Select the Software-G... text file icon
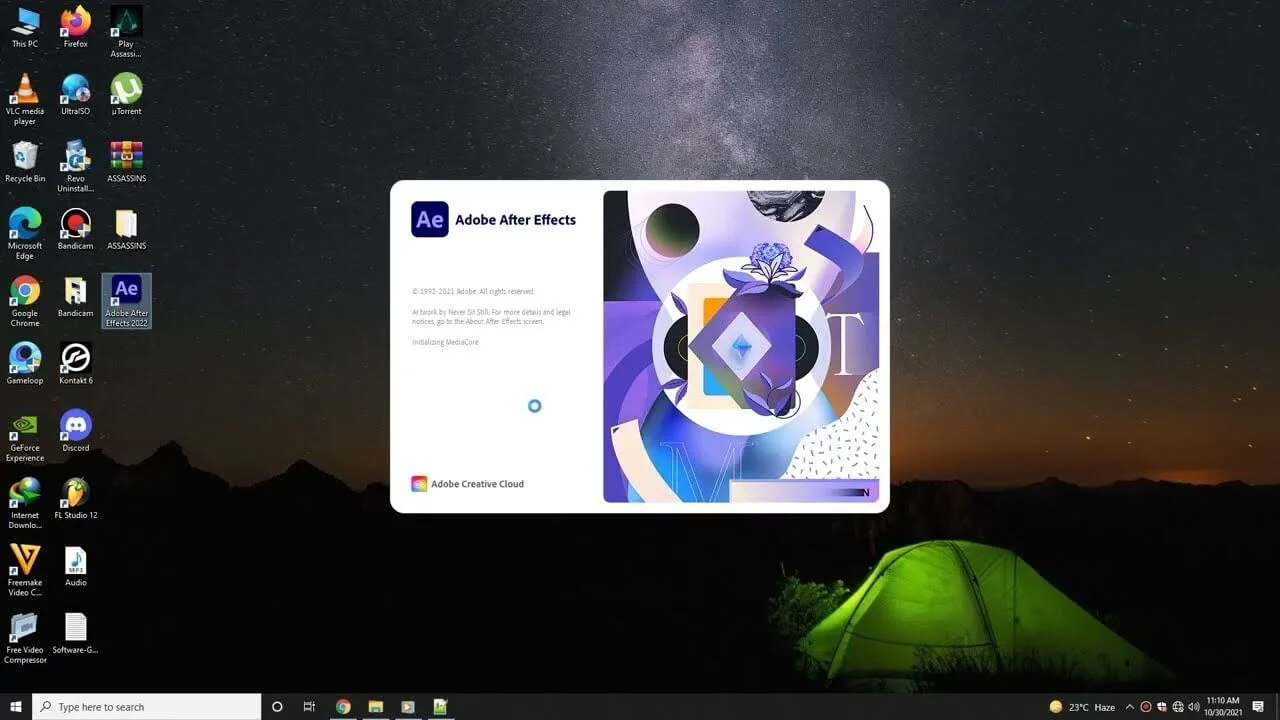The width and height of the screenshot is (1280, 720). (x=75, y=632)
